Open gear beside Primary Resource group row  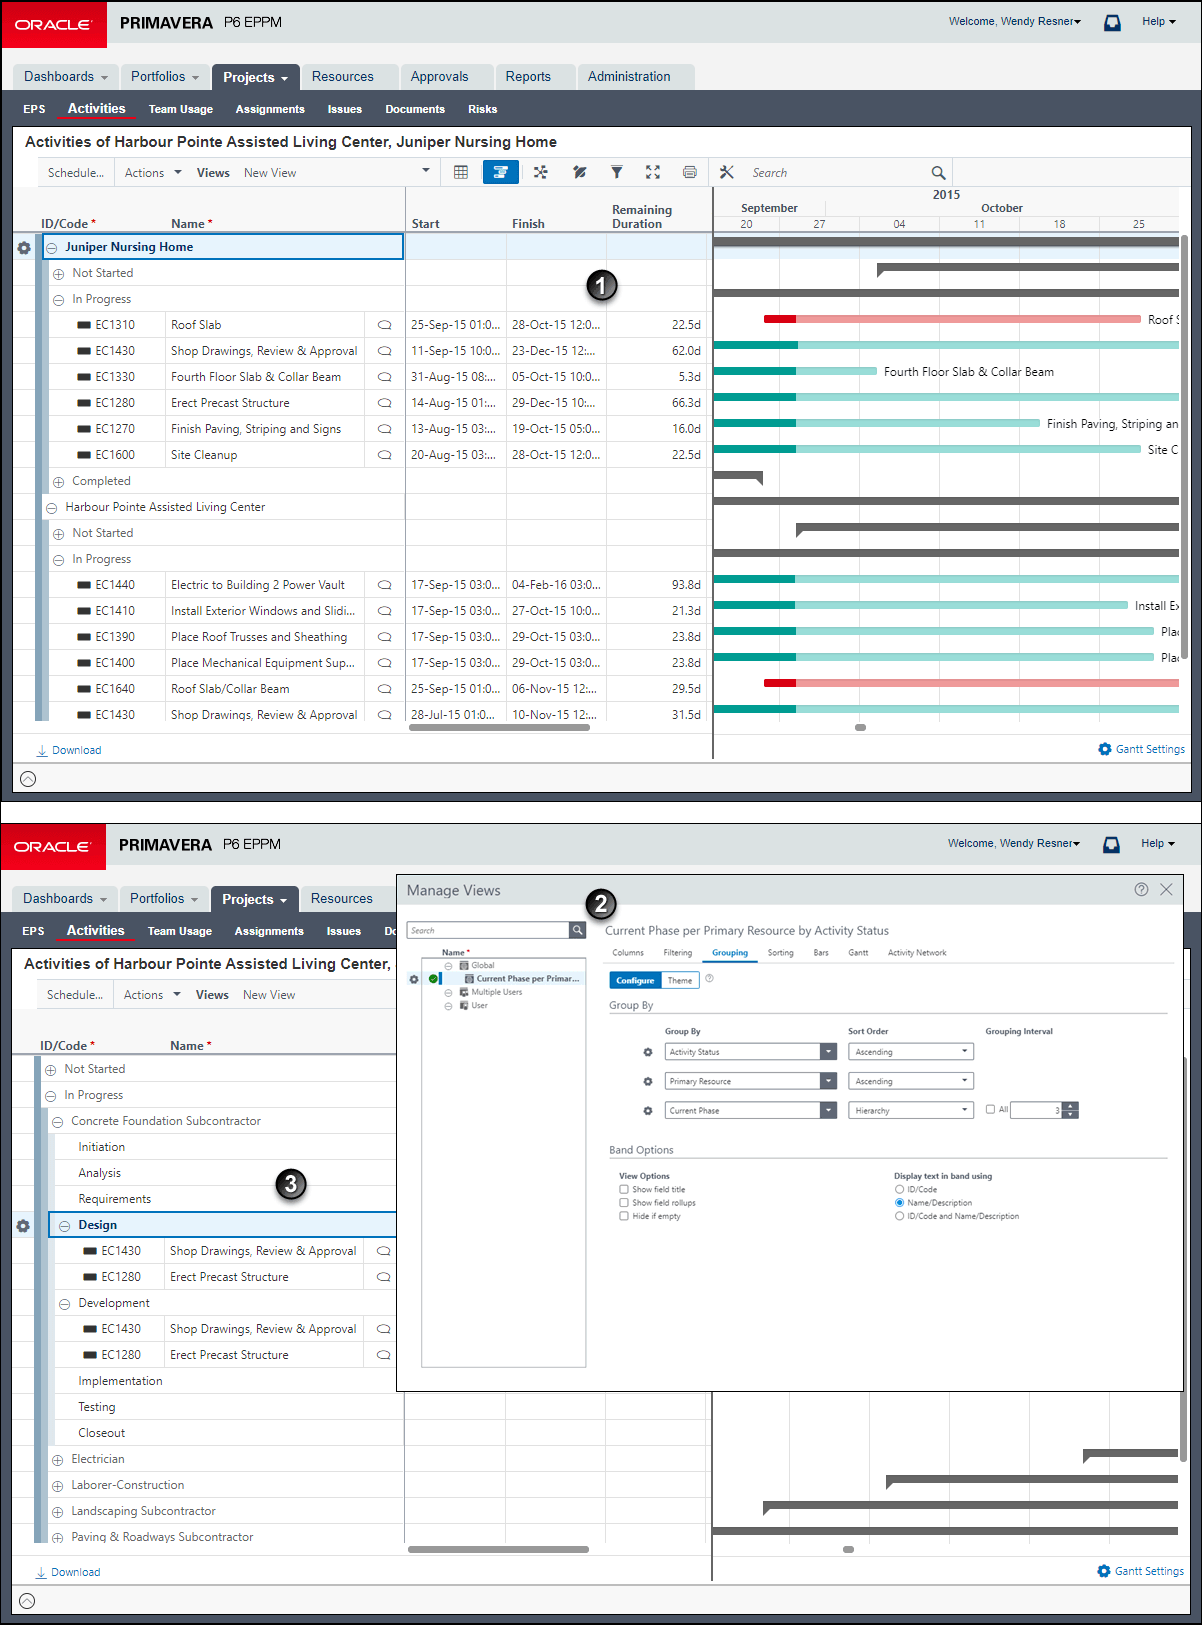tap(648, 1081)
